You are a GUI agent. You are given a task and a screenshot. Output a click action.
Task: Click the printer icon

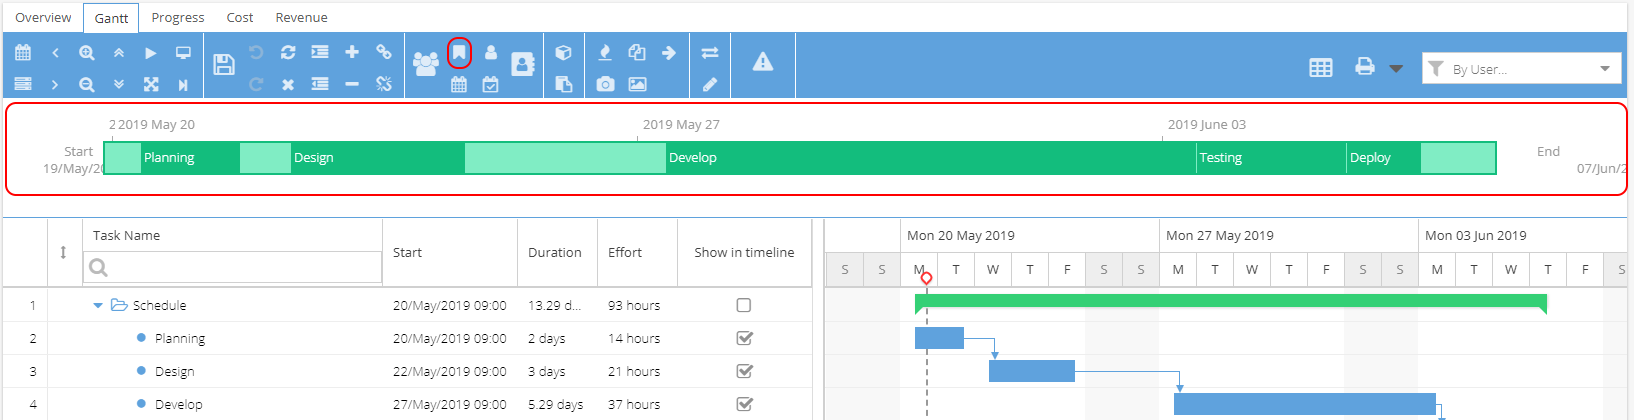(x=1364, y=66)
